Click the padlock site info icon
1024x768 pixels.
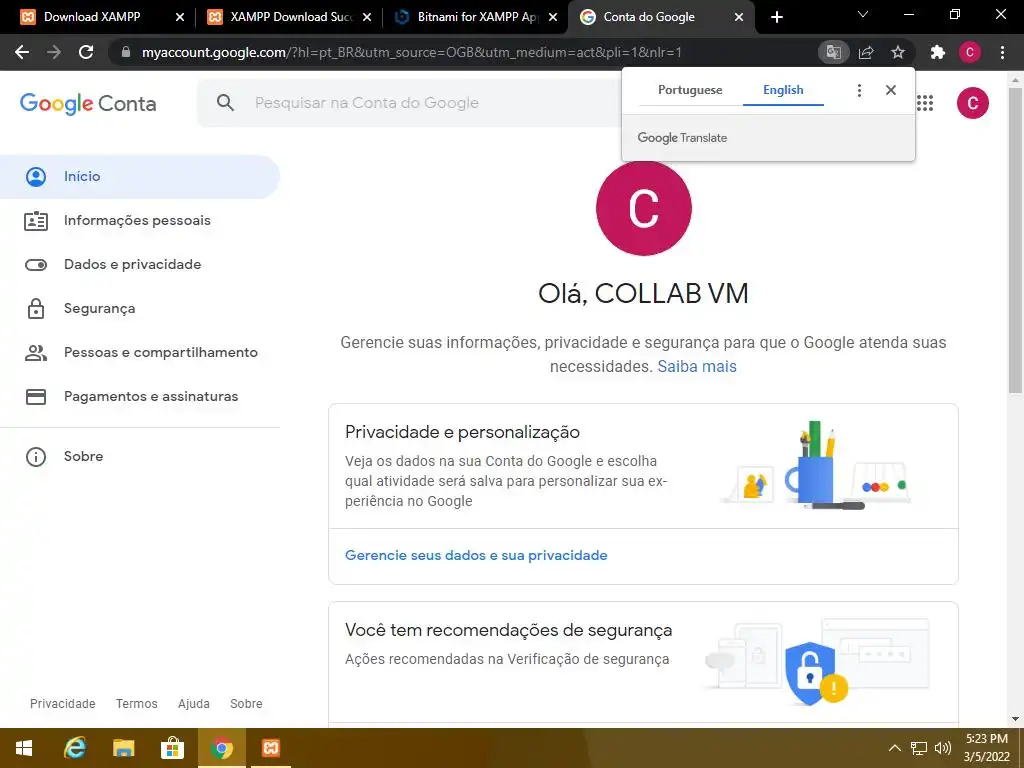coord(126,52)
